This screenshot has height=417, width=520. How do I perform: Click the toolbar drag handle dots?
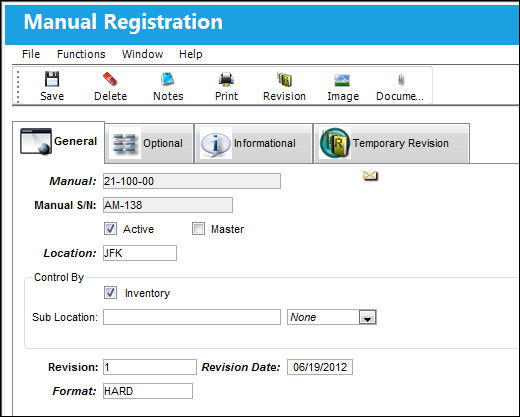[x=18, y=86]
